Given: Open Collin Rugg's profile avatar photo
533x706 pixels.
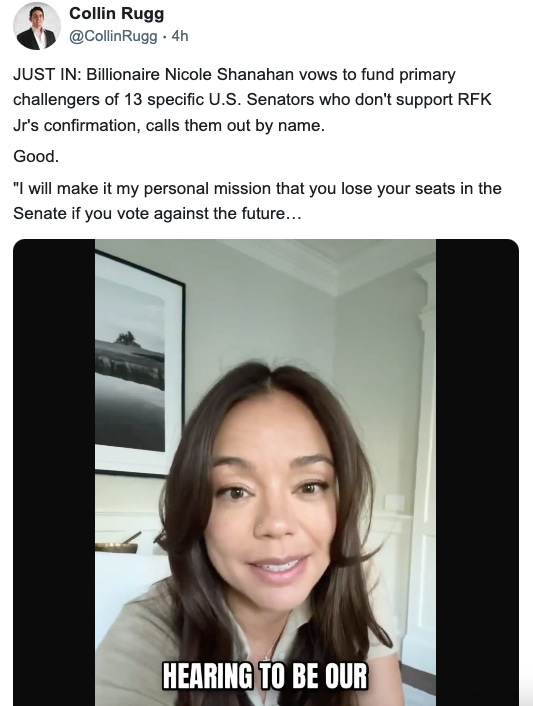Looking at the screenshot, I should pos(36,26).
